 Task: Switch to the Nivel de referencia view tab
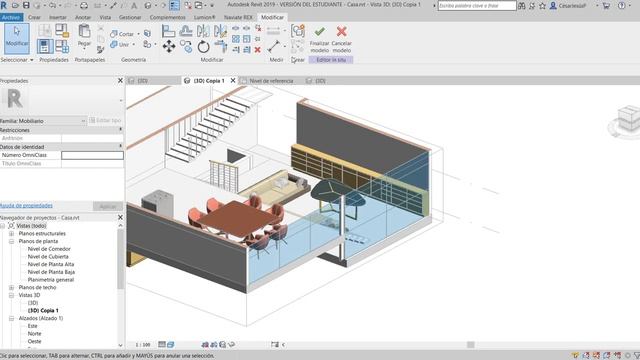(x=271, y=81)
